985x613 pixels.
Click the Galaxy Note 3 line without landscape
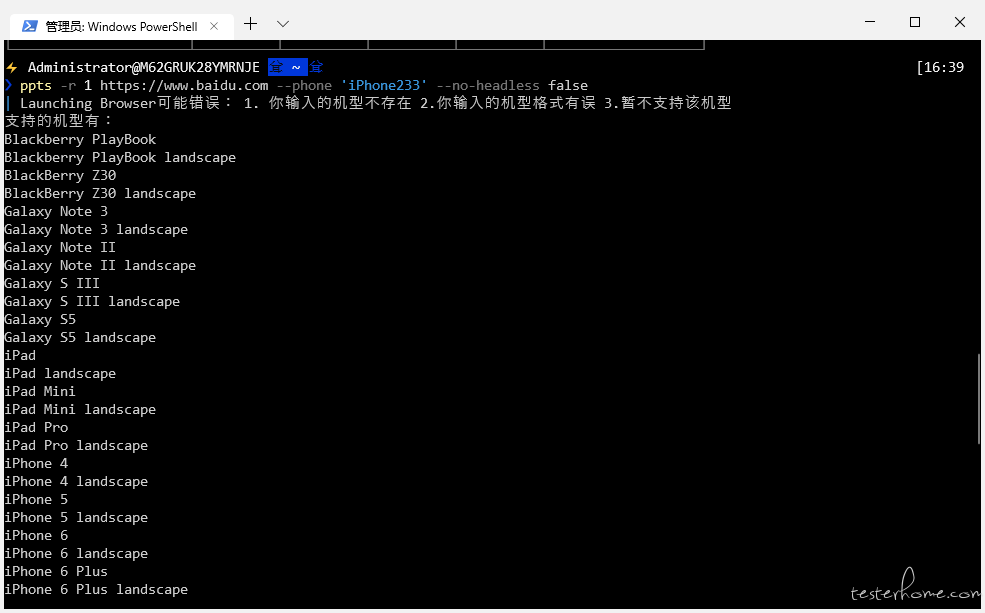click(56, 212)
